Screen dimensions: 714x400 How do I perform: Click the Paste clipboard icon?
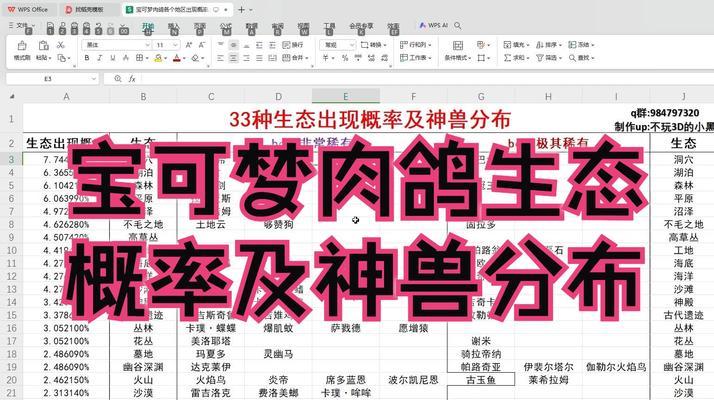point(43,45)
